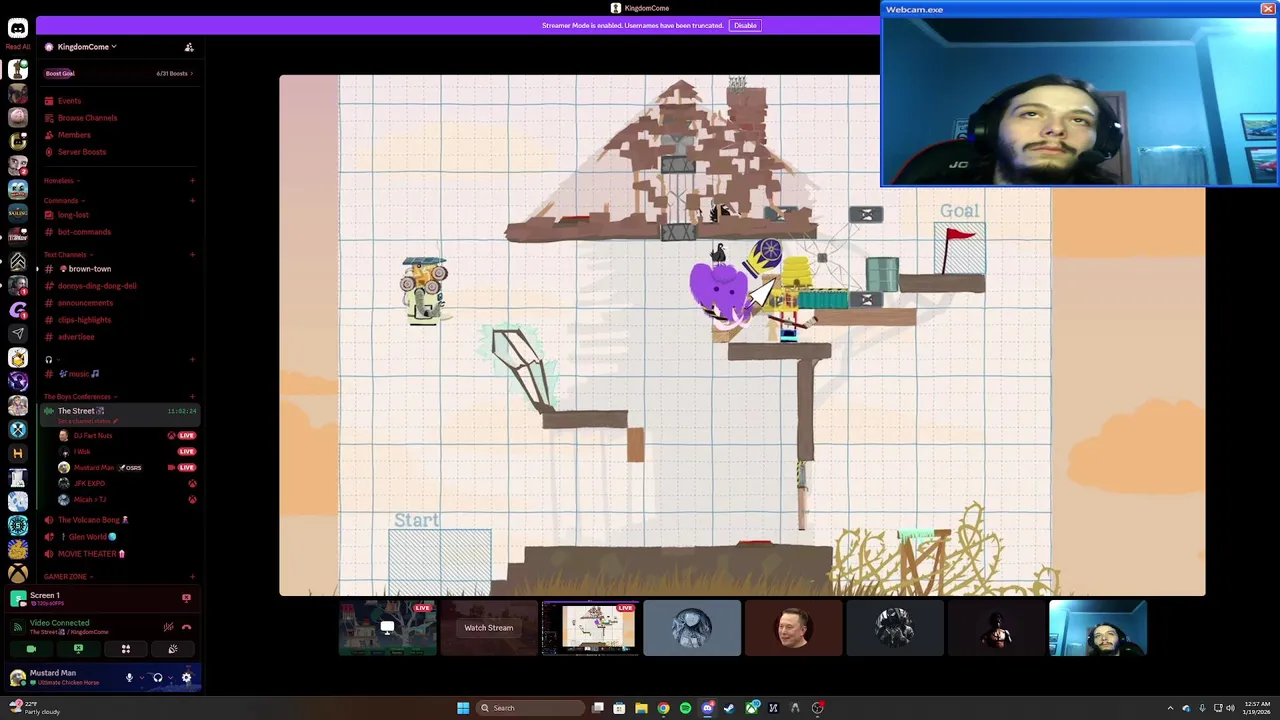Open the soundboard button

tap(173, 649)
